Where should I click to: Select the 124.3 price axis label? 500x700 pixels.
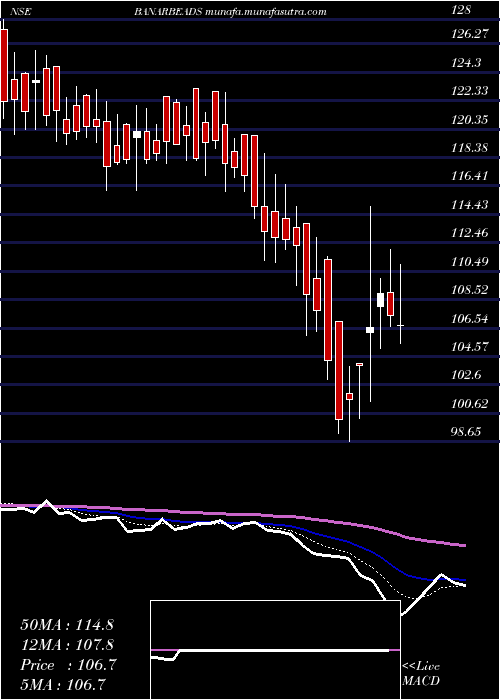point(466,62)
